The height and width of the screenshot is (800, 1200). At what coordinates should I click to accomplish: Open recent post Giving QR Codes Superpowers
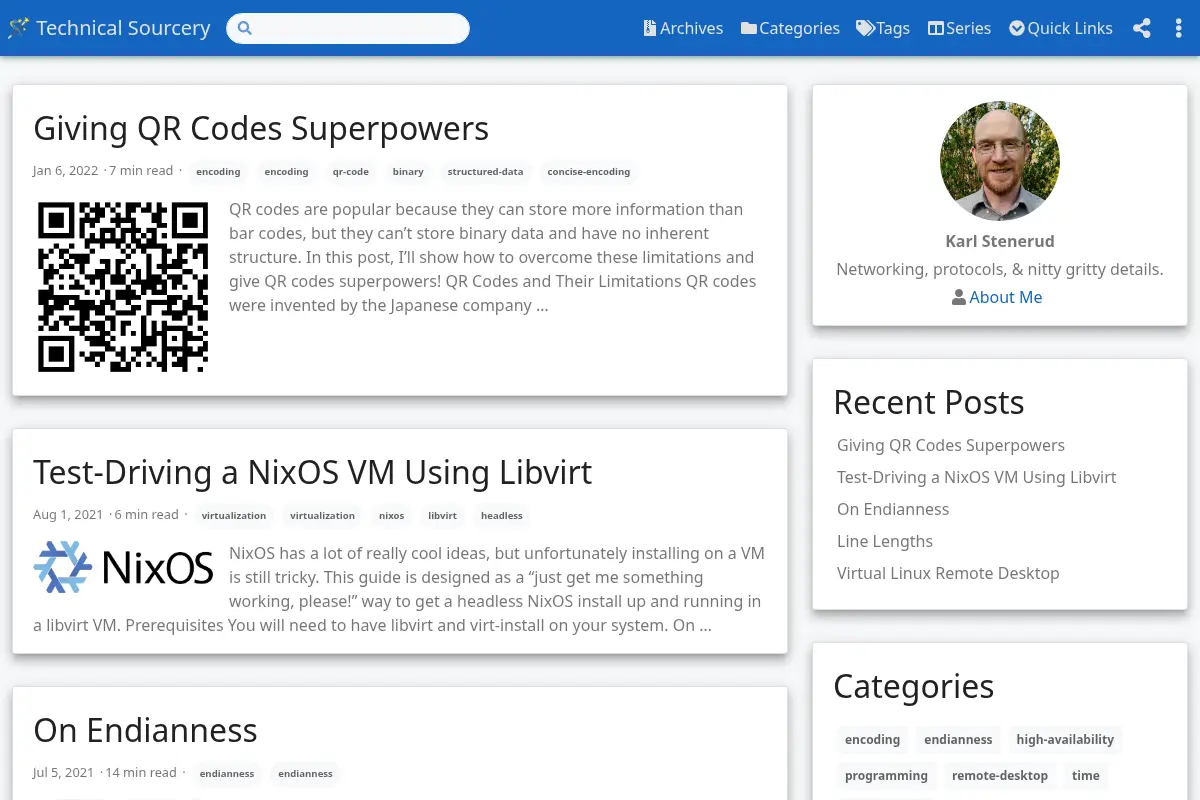(x=951, y=445)
